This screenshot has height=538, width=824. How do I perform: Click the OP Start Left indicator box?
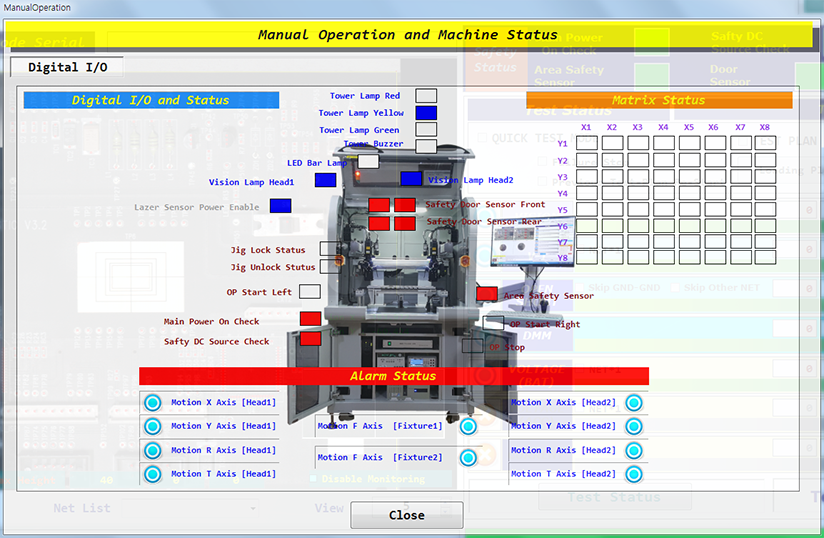click(x=310, y=291)
